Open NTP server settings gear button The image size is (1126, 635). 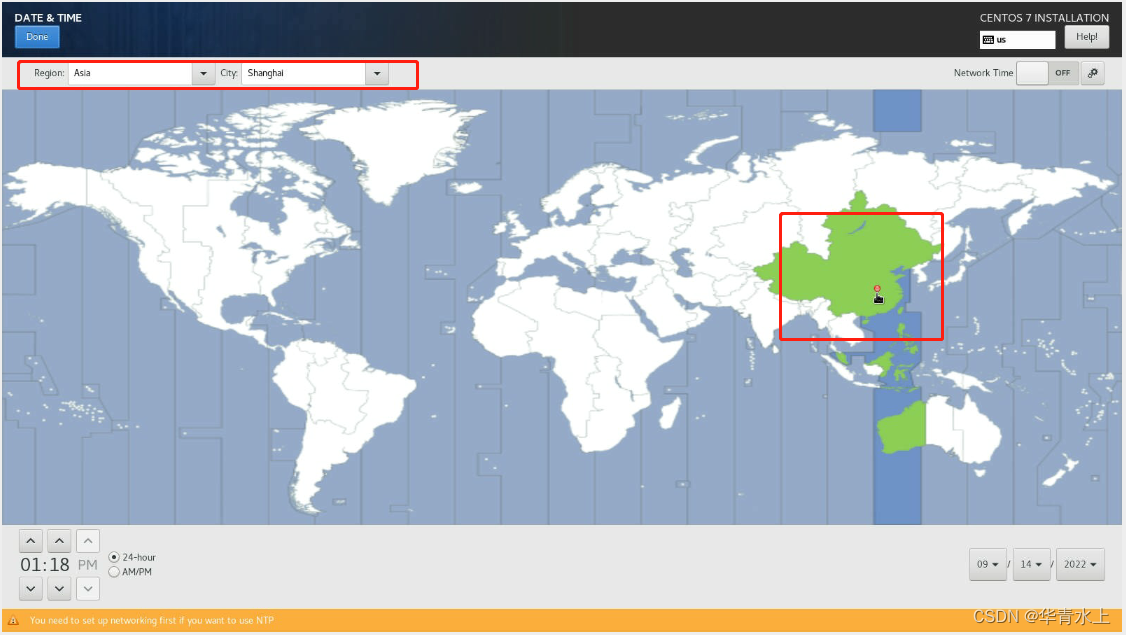(1092, 73)
